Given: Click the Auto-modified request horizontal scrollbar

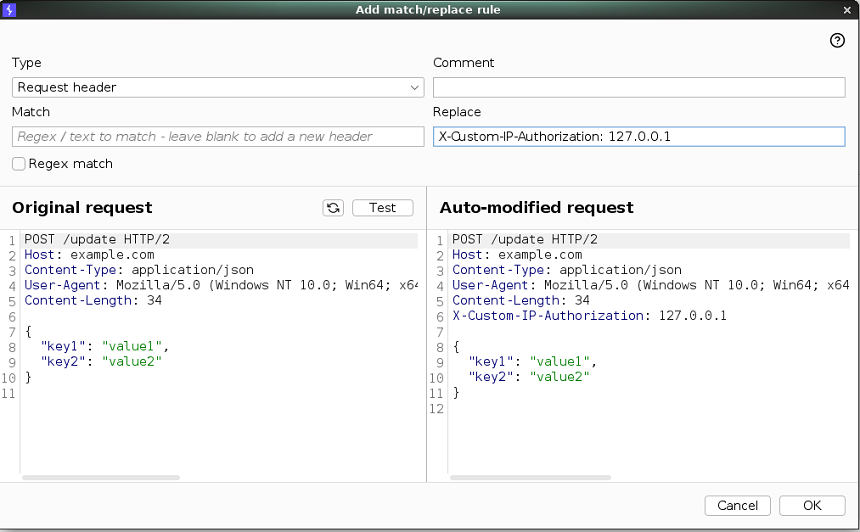Looking at the screenshot, I should point(528,478).
